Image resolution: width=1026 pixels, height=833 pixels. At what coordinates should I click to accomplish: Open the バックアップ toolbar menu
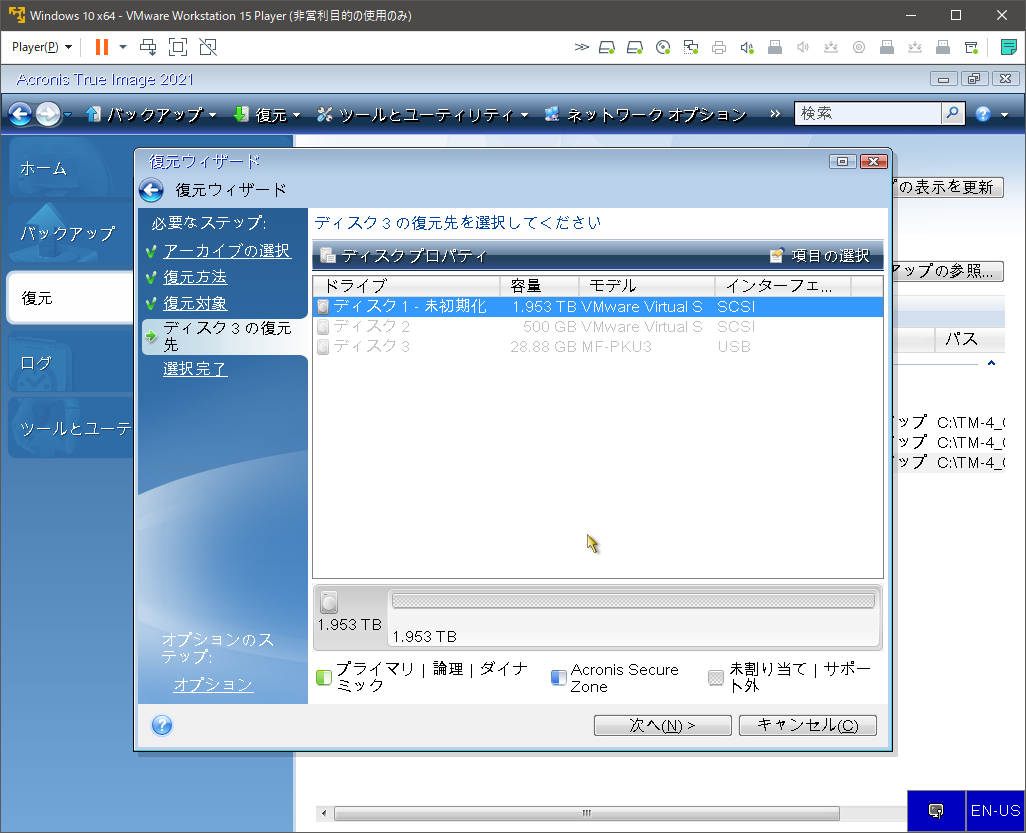tap(151, 115)
